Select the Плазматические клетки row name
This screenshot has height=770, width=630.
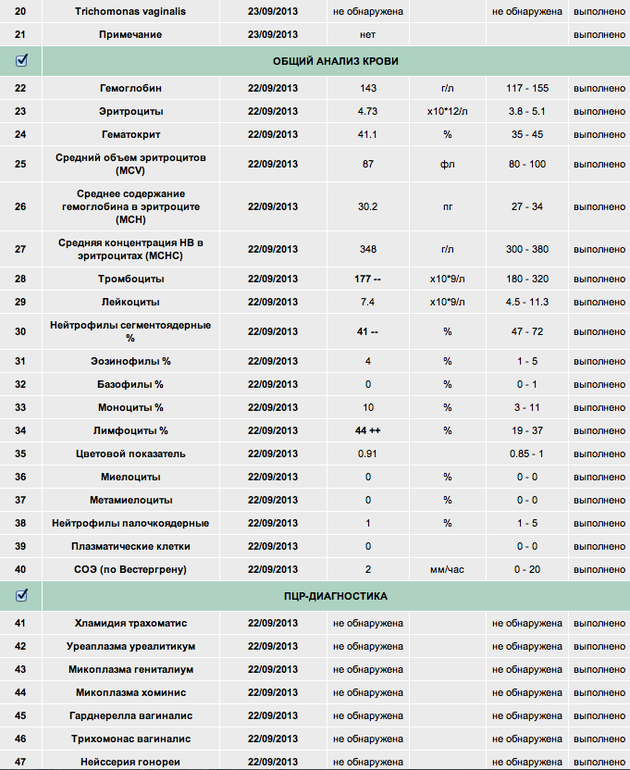click(x=131, y=547)
